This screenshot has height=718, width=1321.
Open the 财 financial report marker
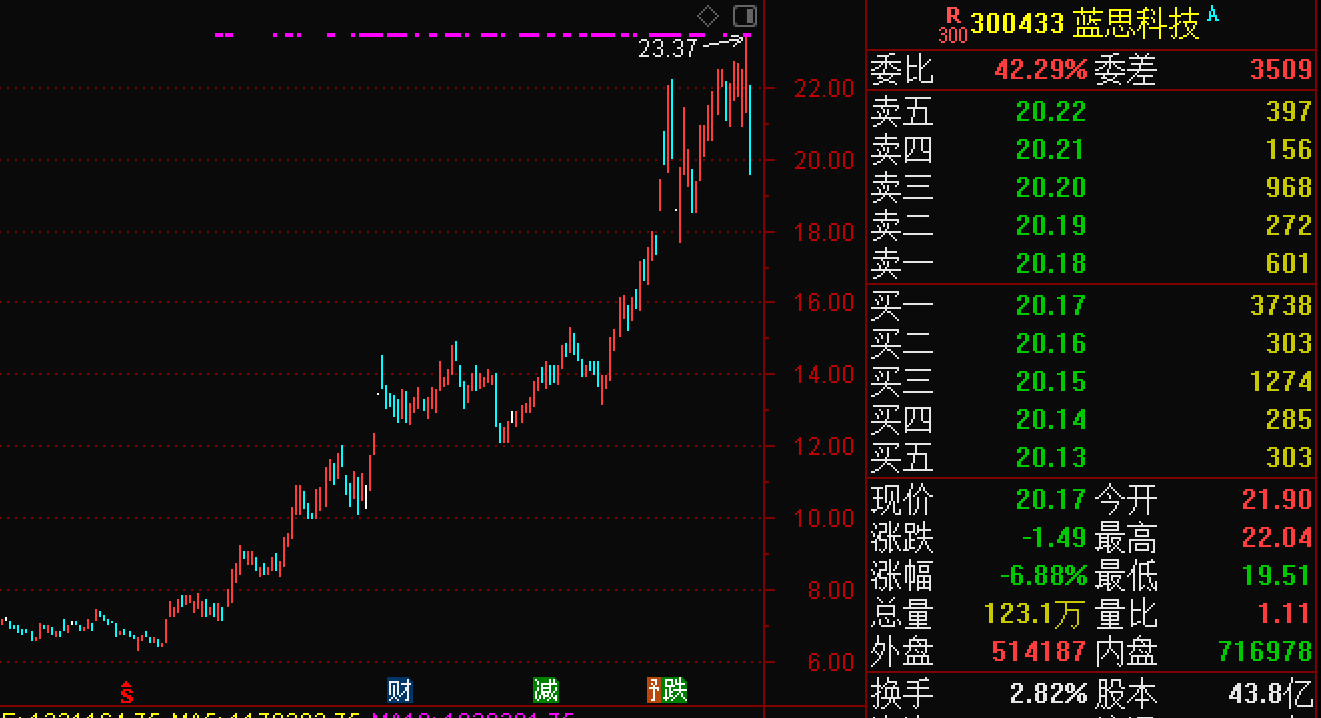click(400, 690)
